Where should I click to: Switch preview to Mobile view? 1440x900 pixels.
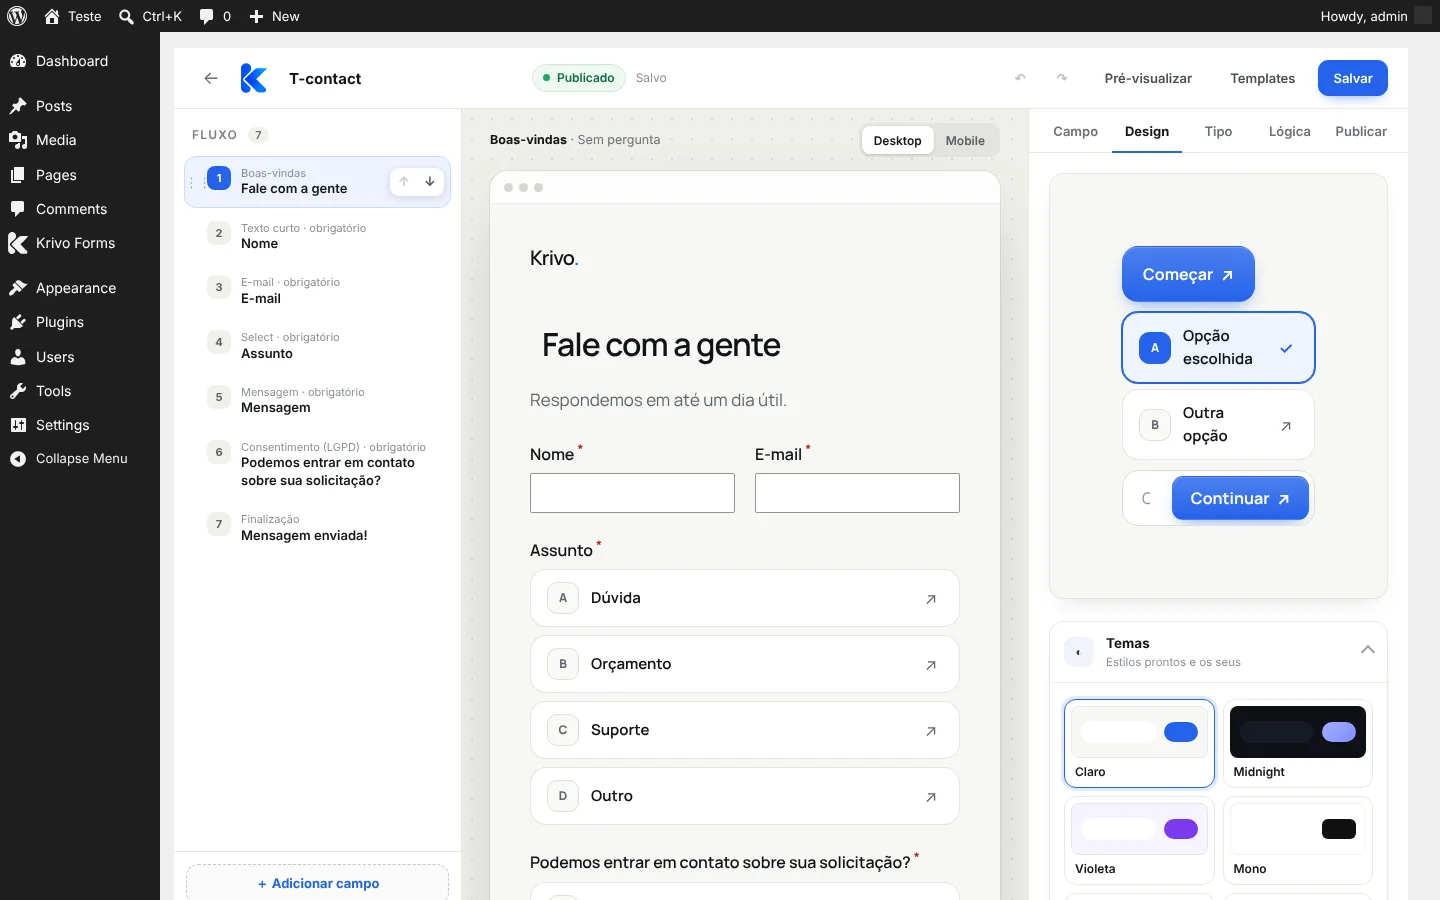[x=965, y=141]
